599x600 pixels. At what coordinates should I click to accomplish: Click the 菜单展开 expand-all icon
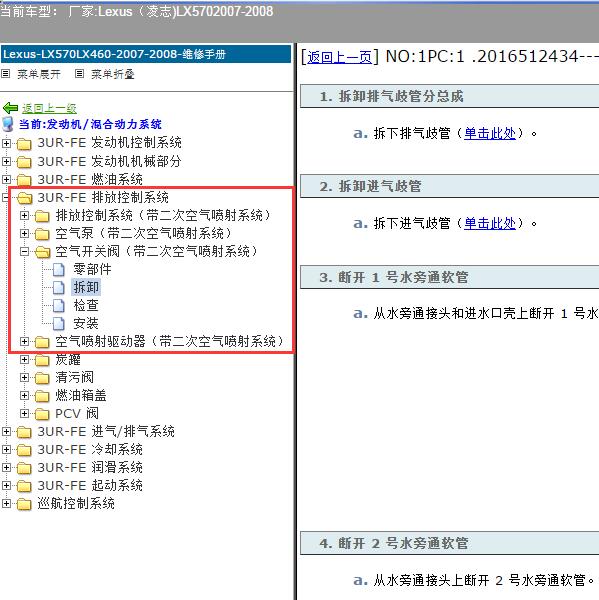pyautogui.click(x=5, y=73)
